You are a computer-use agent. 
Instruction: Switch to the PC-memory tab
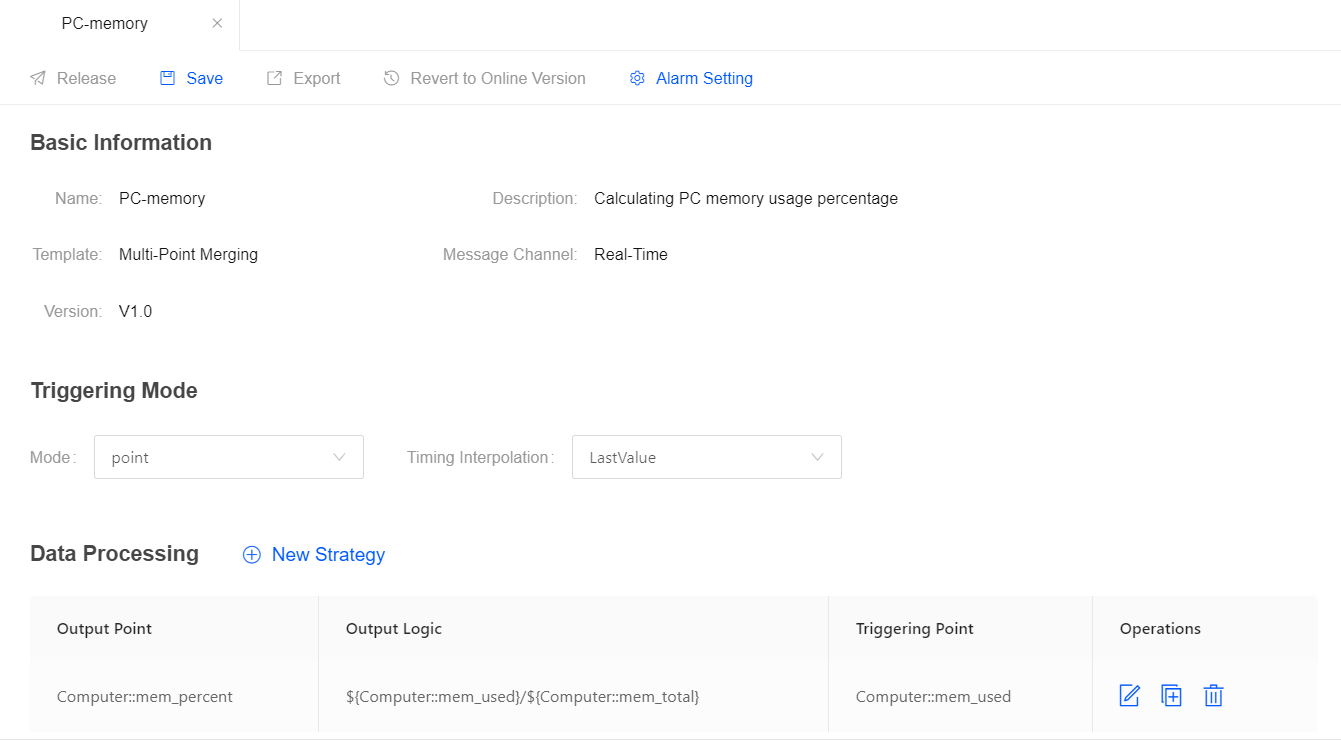[x=105, y=24]
